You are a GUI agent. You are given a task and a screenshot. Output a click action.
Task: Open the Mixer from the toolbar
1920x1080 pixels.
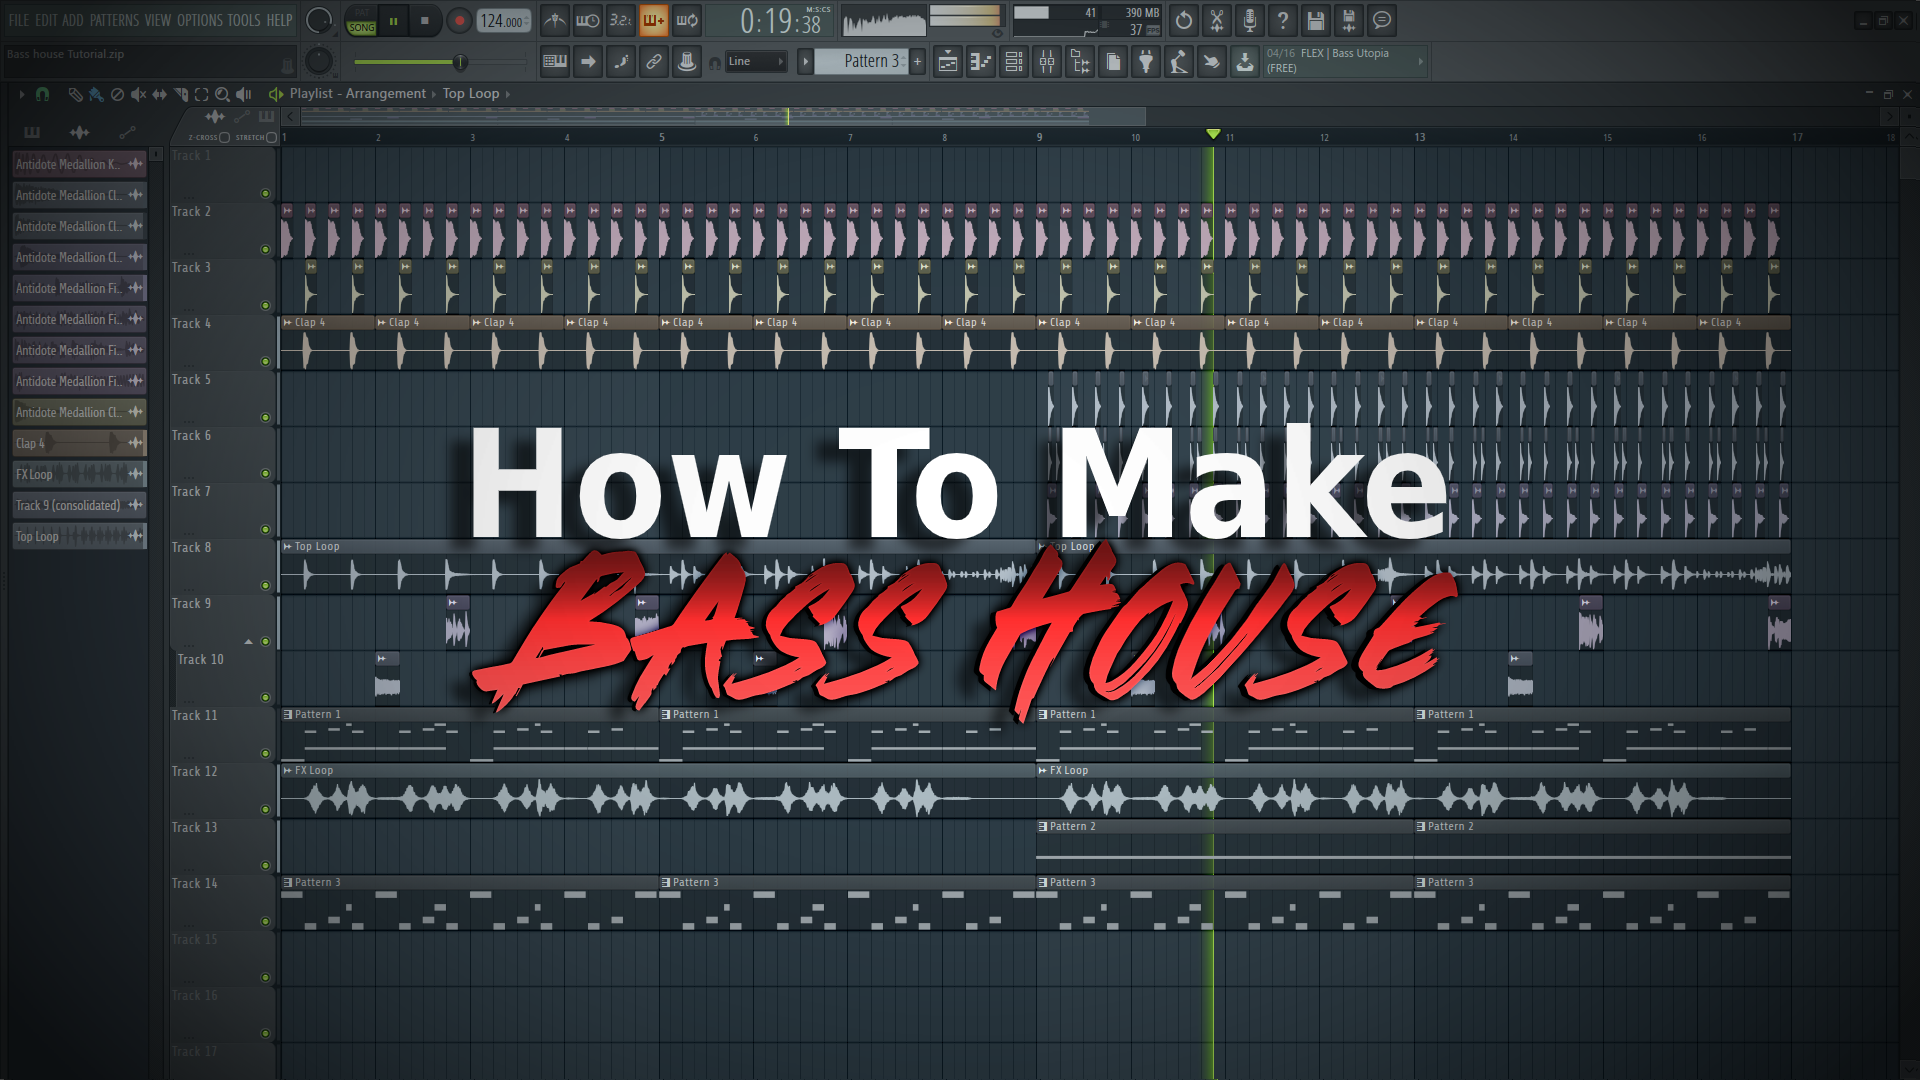click(x=1046, y=62)
